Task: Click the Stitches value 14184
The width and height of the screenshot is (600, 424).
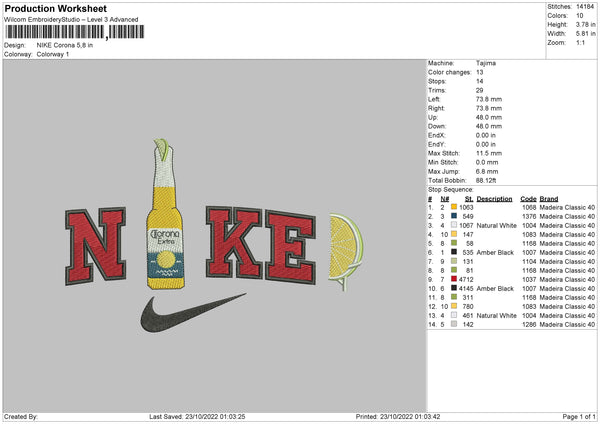Action: point(585,7)
